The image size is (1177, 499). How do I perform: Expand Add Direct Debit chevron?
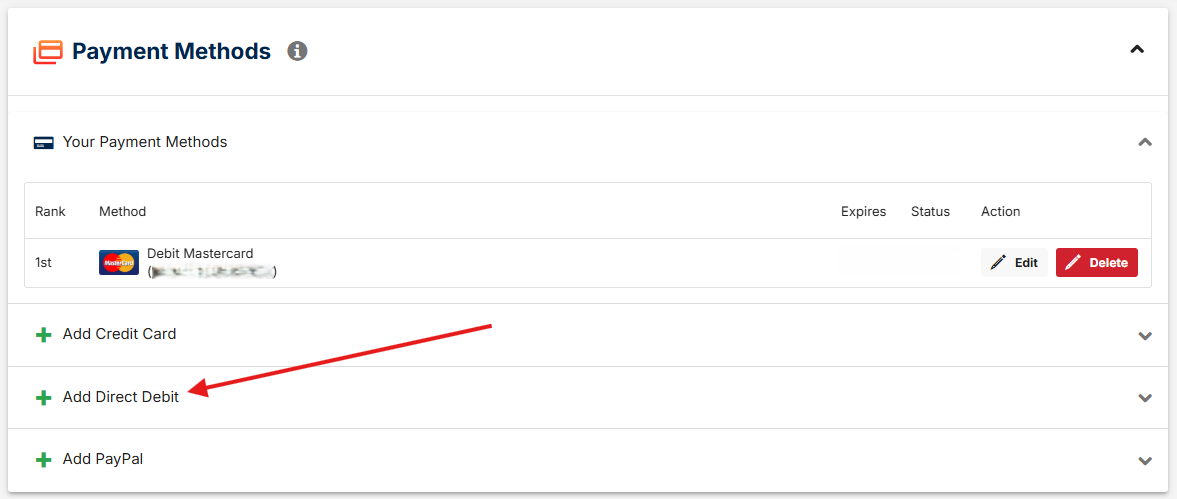click(x=1145, y=398)
